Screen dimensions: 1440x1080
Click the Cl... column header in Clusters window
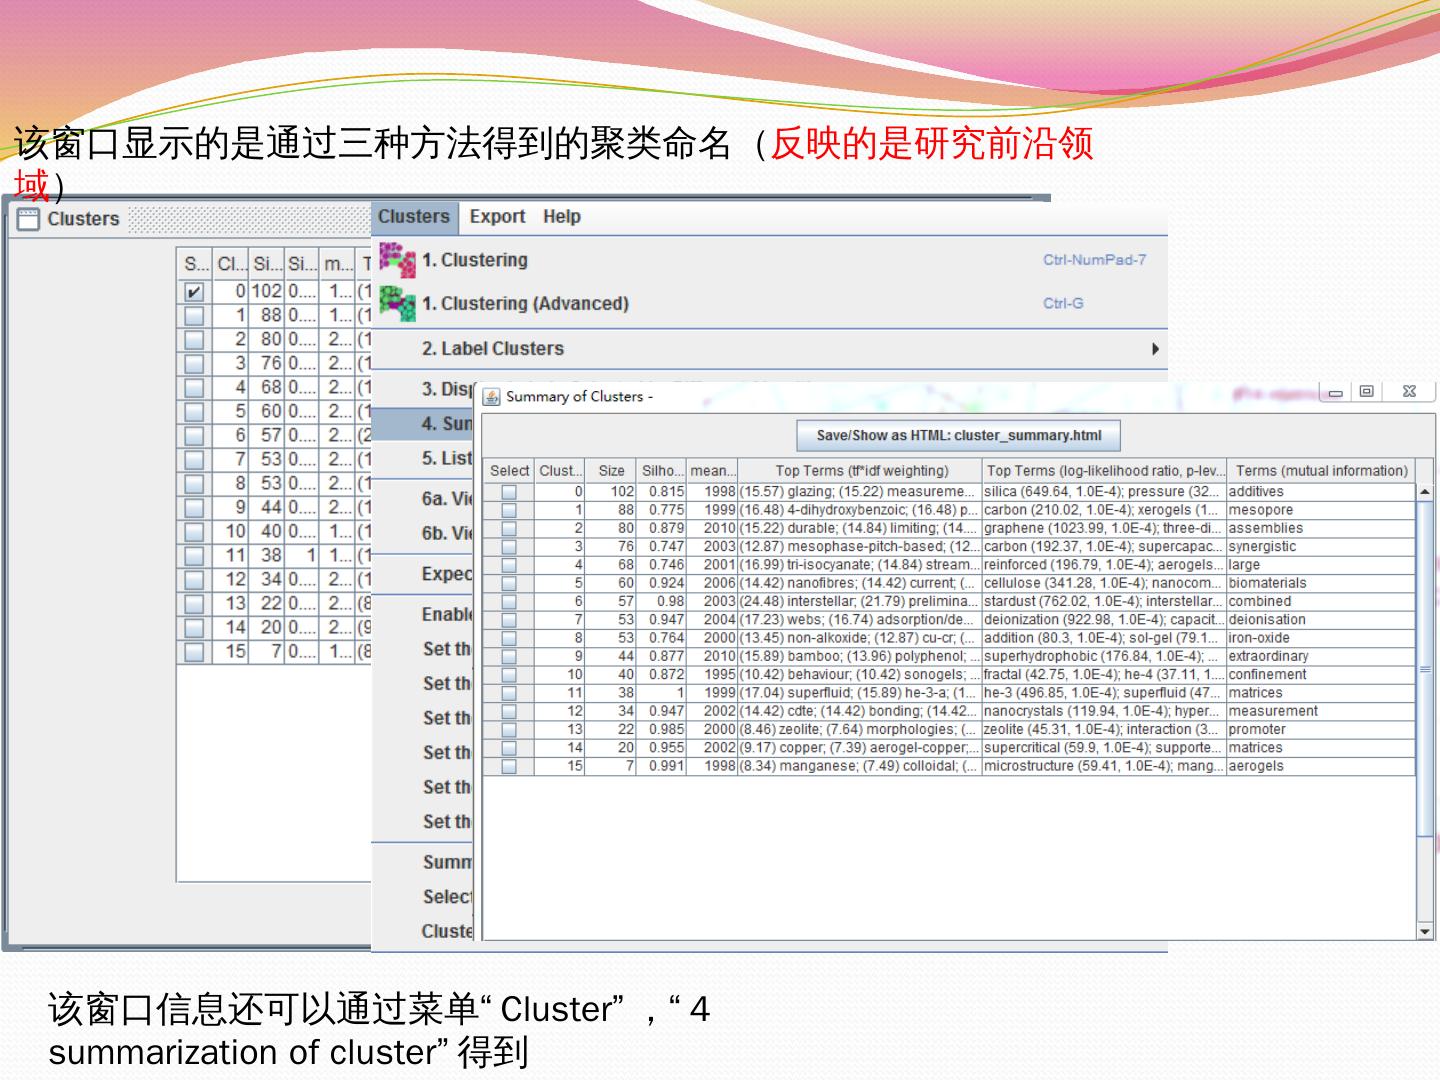tap(231, 264)
